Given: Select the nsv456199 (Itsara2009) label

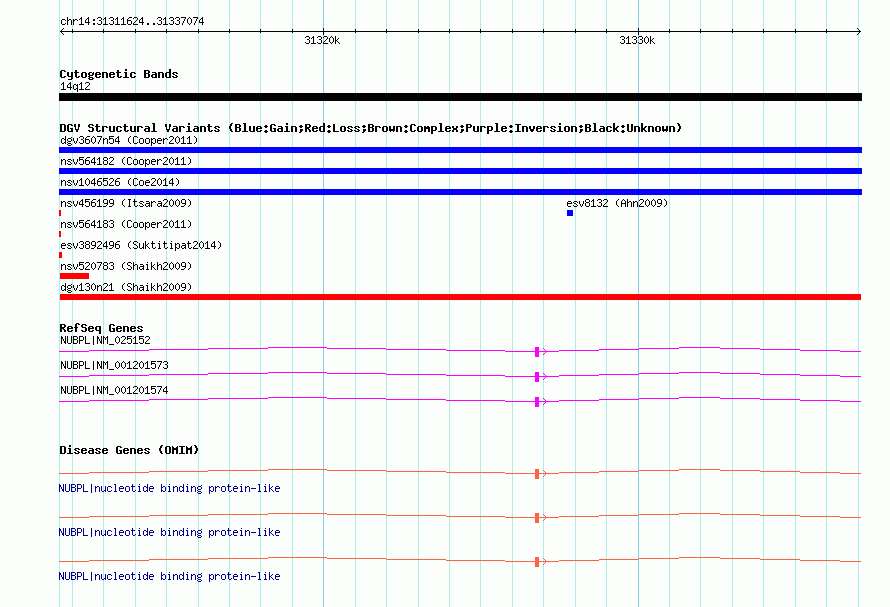Looking at the screenshot, I should [x=126, y=203].
